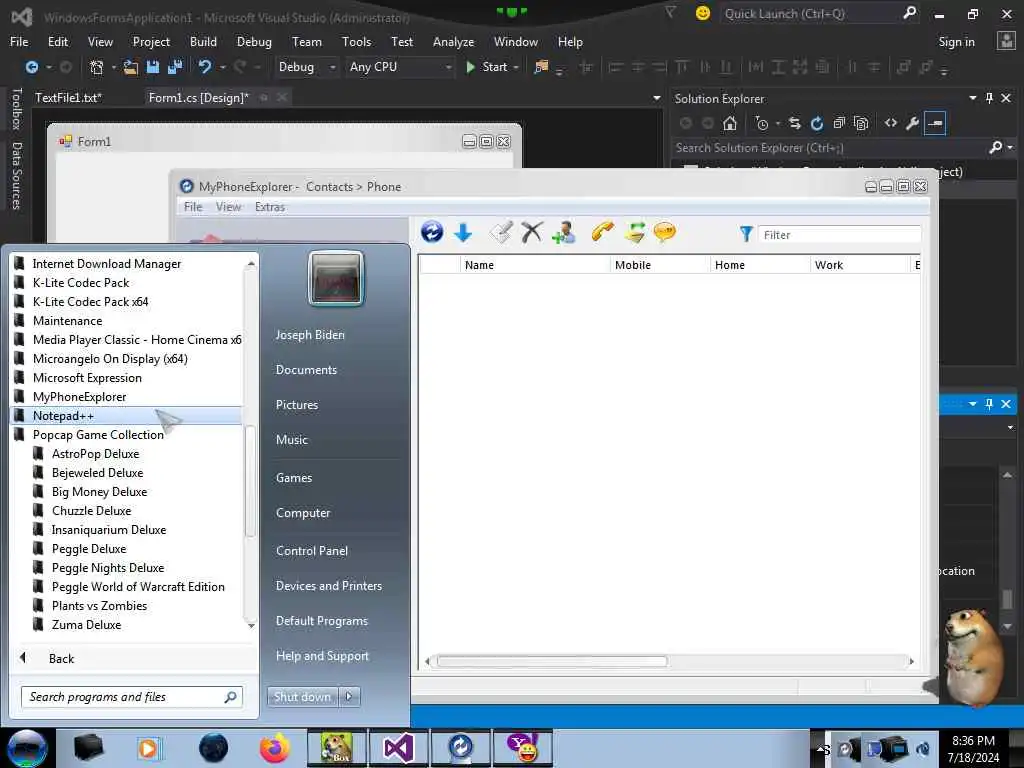This screenshot has height=768, width=1024.
Task: Click the Properties wrench in Solution Explorer
Action: [x=912, y=123]
